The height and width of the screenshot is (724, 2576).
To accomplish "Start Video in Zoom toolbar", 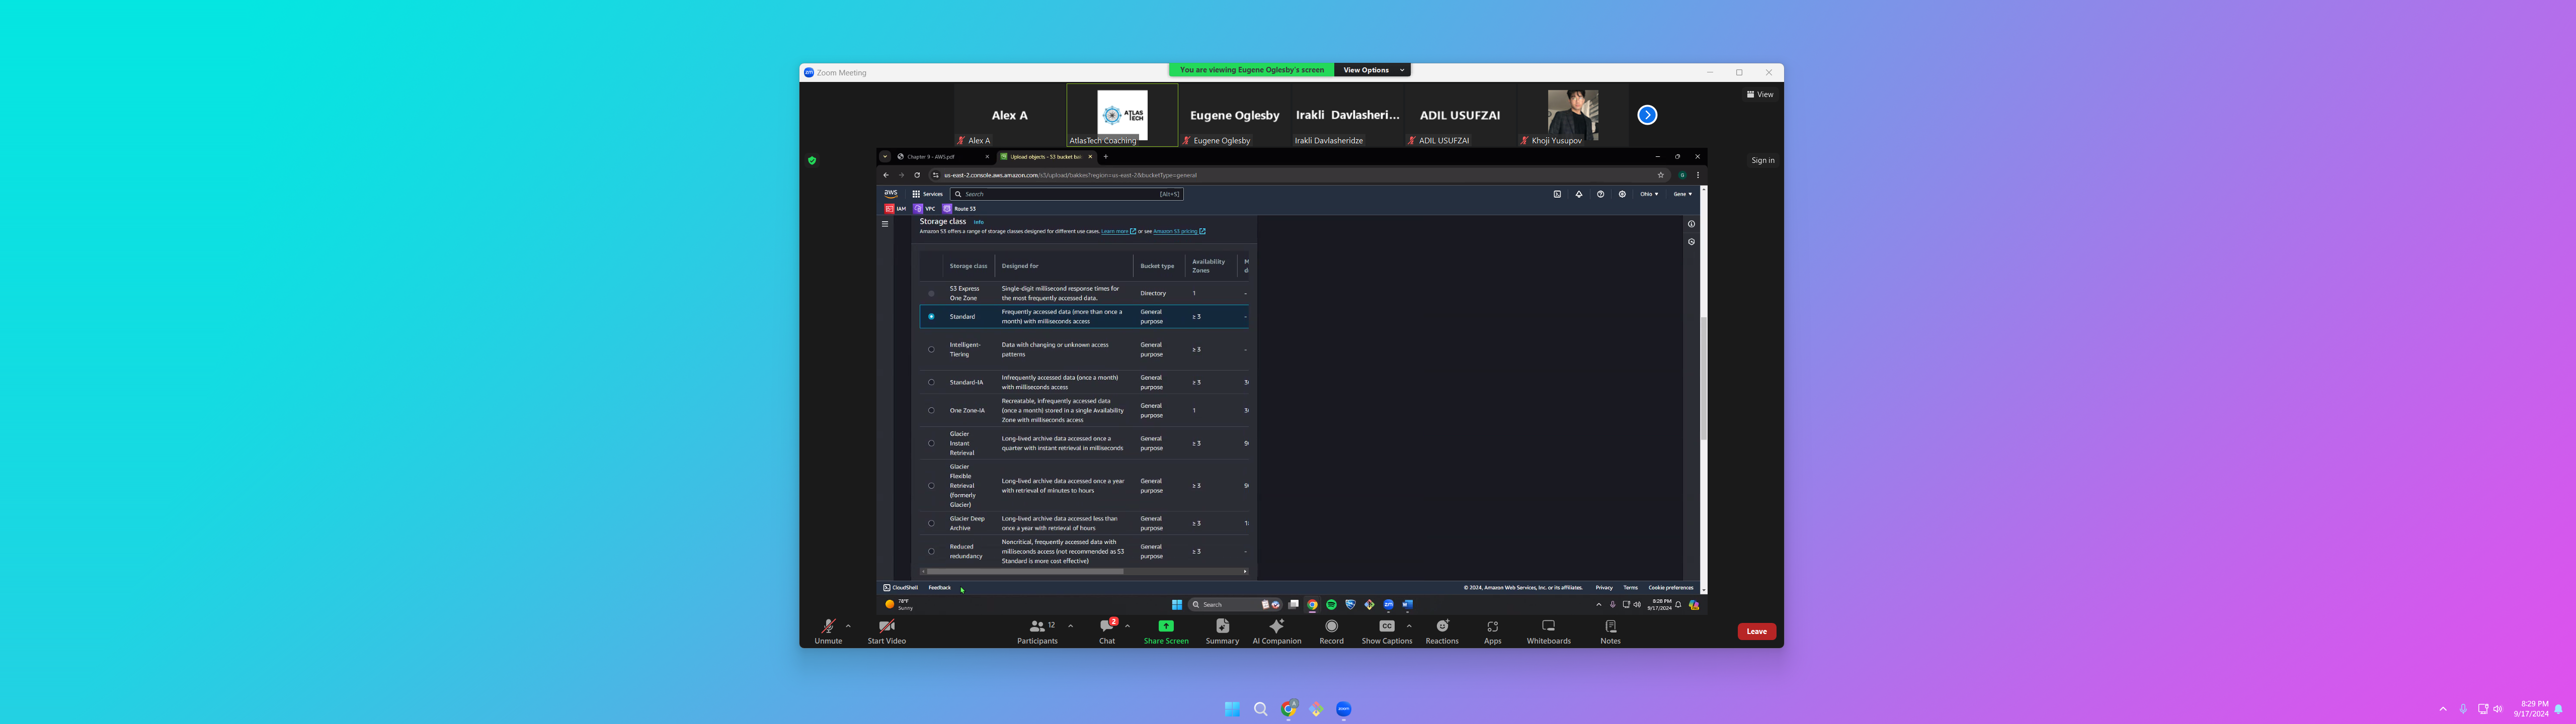I will coord(886,627).
